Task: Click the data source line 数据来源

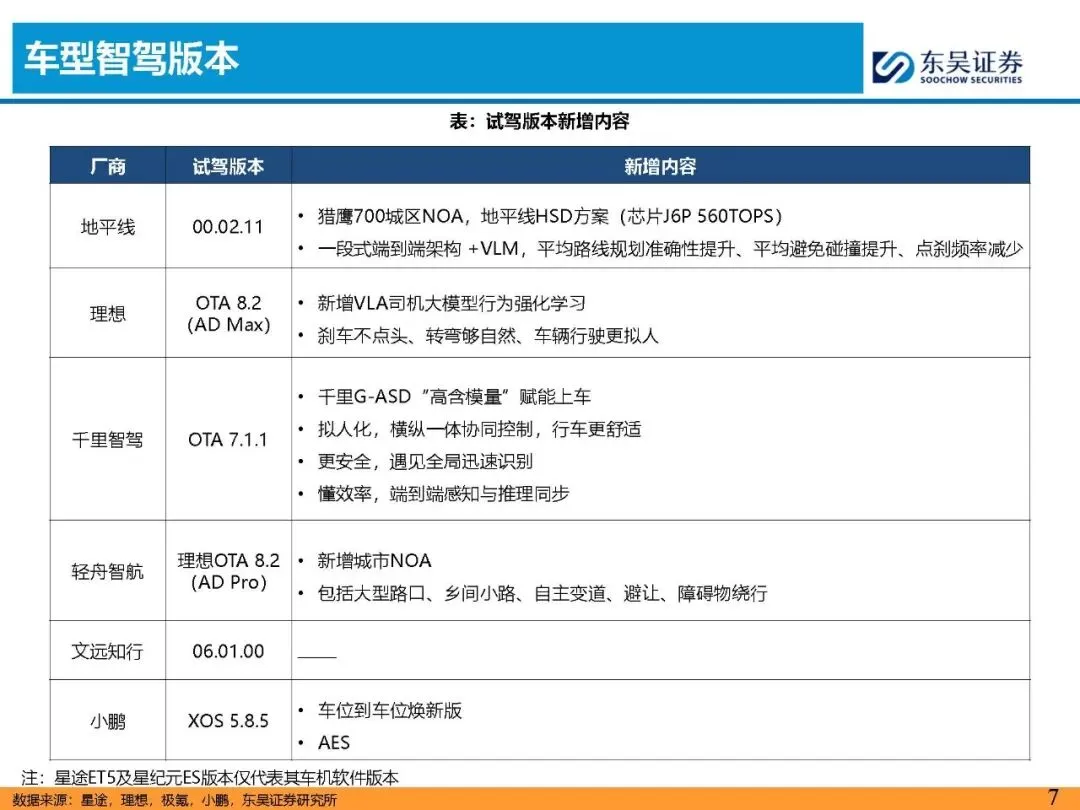Action: (175, 800)
